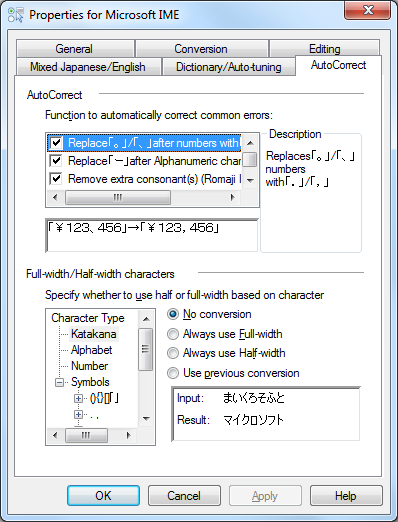
Task: Click right arrow of AutoCorrect horizontal scrollbar
Action: pos(233,197)
